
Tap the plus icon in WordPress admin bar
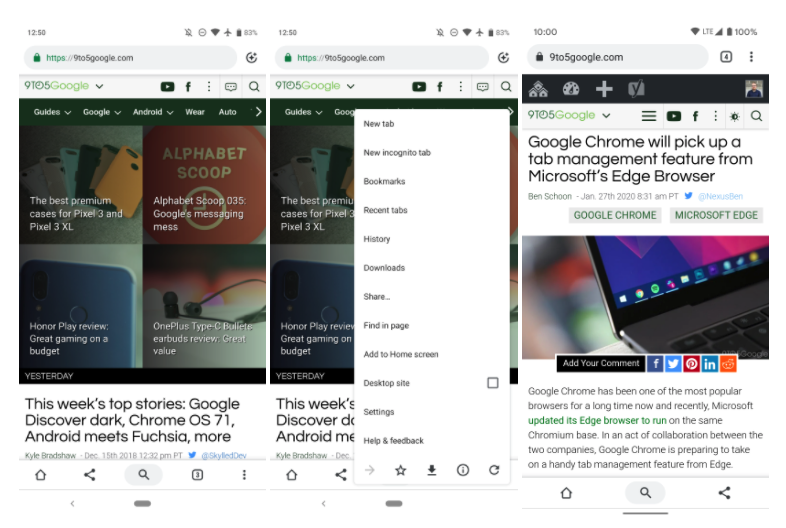[604, 89]
